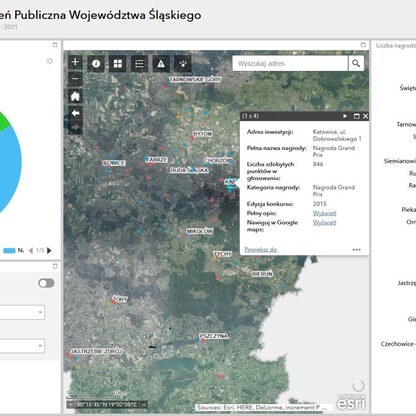Open the filter widget in map toolbar
This screenshot has width=416, height=416.
tap(183, 64)
